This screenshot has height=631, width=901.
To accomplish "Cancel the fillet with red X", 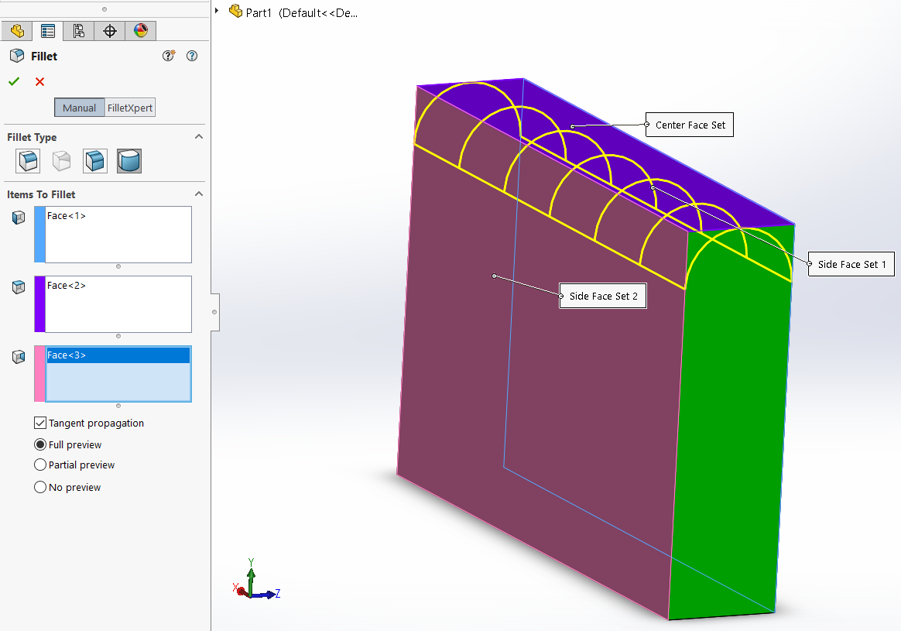I will point(40,82).
